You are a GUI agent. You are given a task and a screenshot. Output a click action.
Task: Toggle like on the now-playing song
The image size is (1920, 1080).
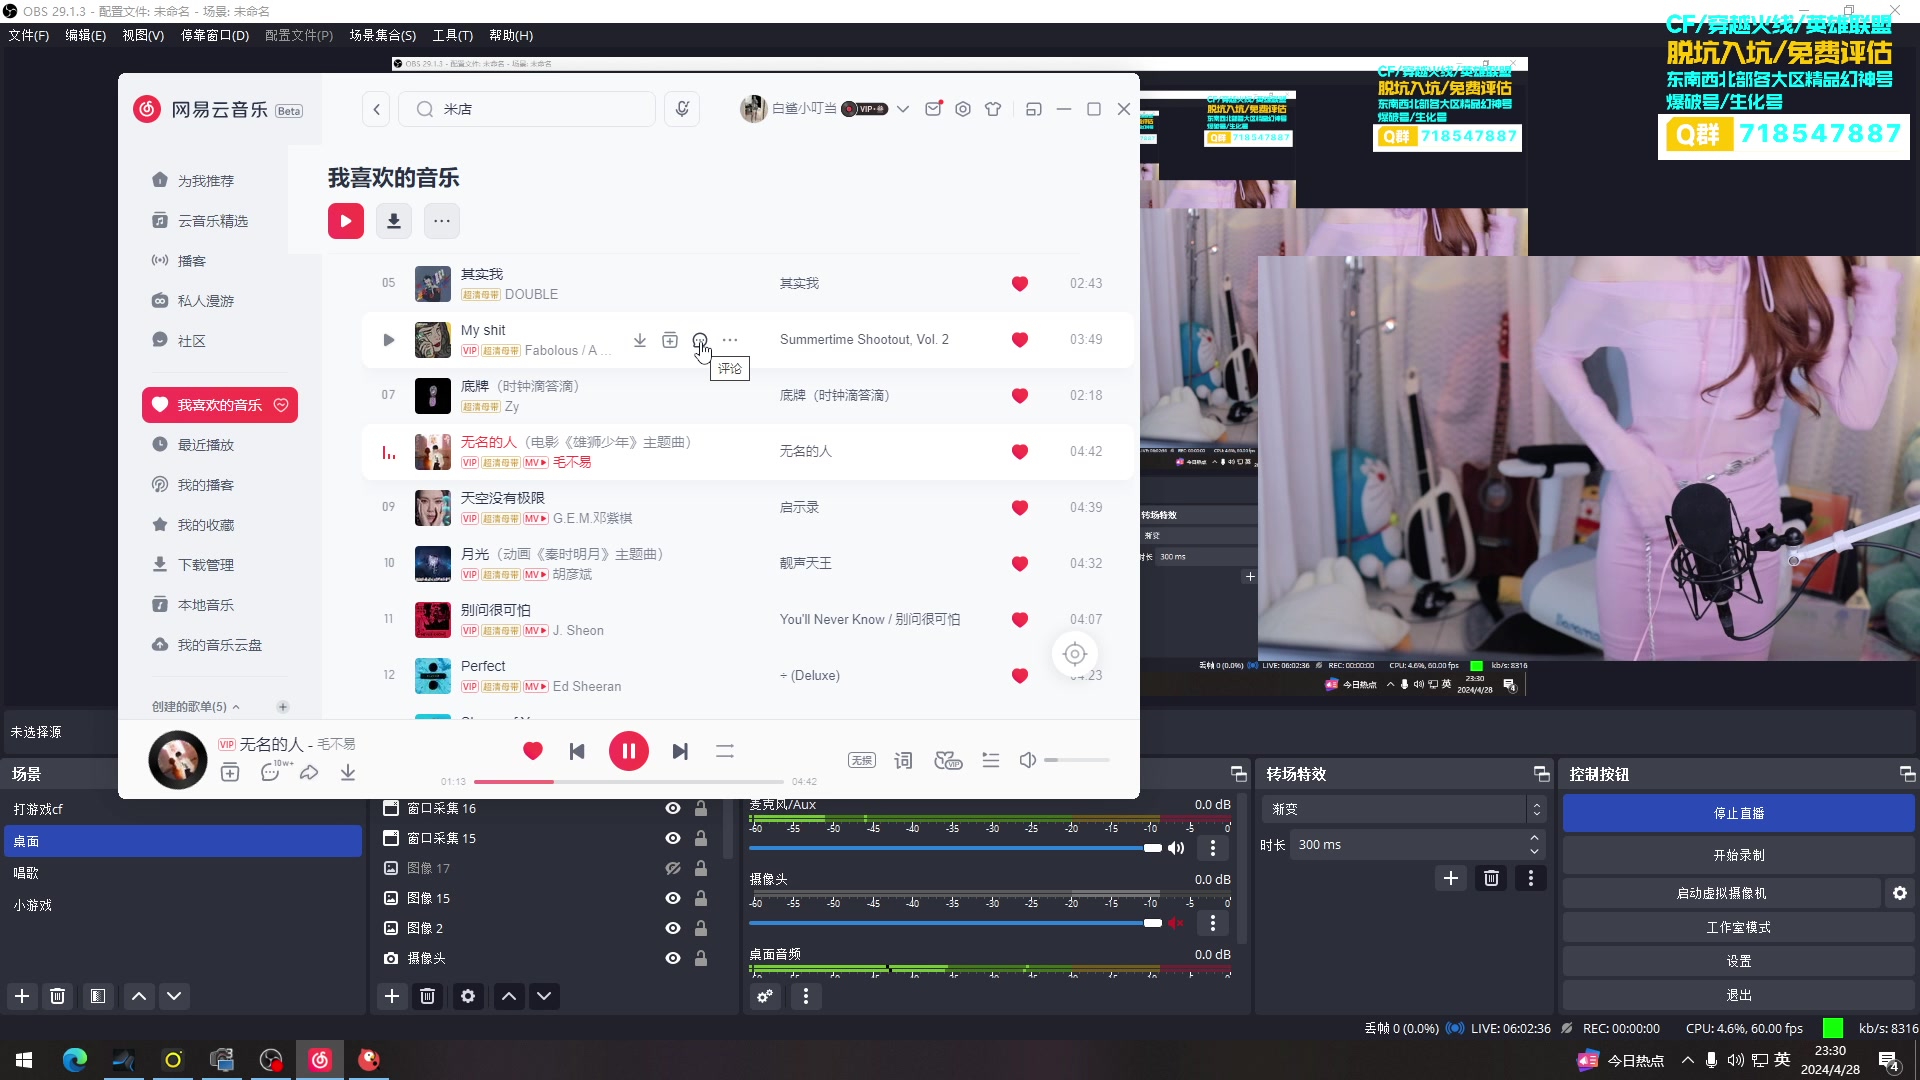(533, 751)
